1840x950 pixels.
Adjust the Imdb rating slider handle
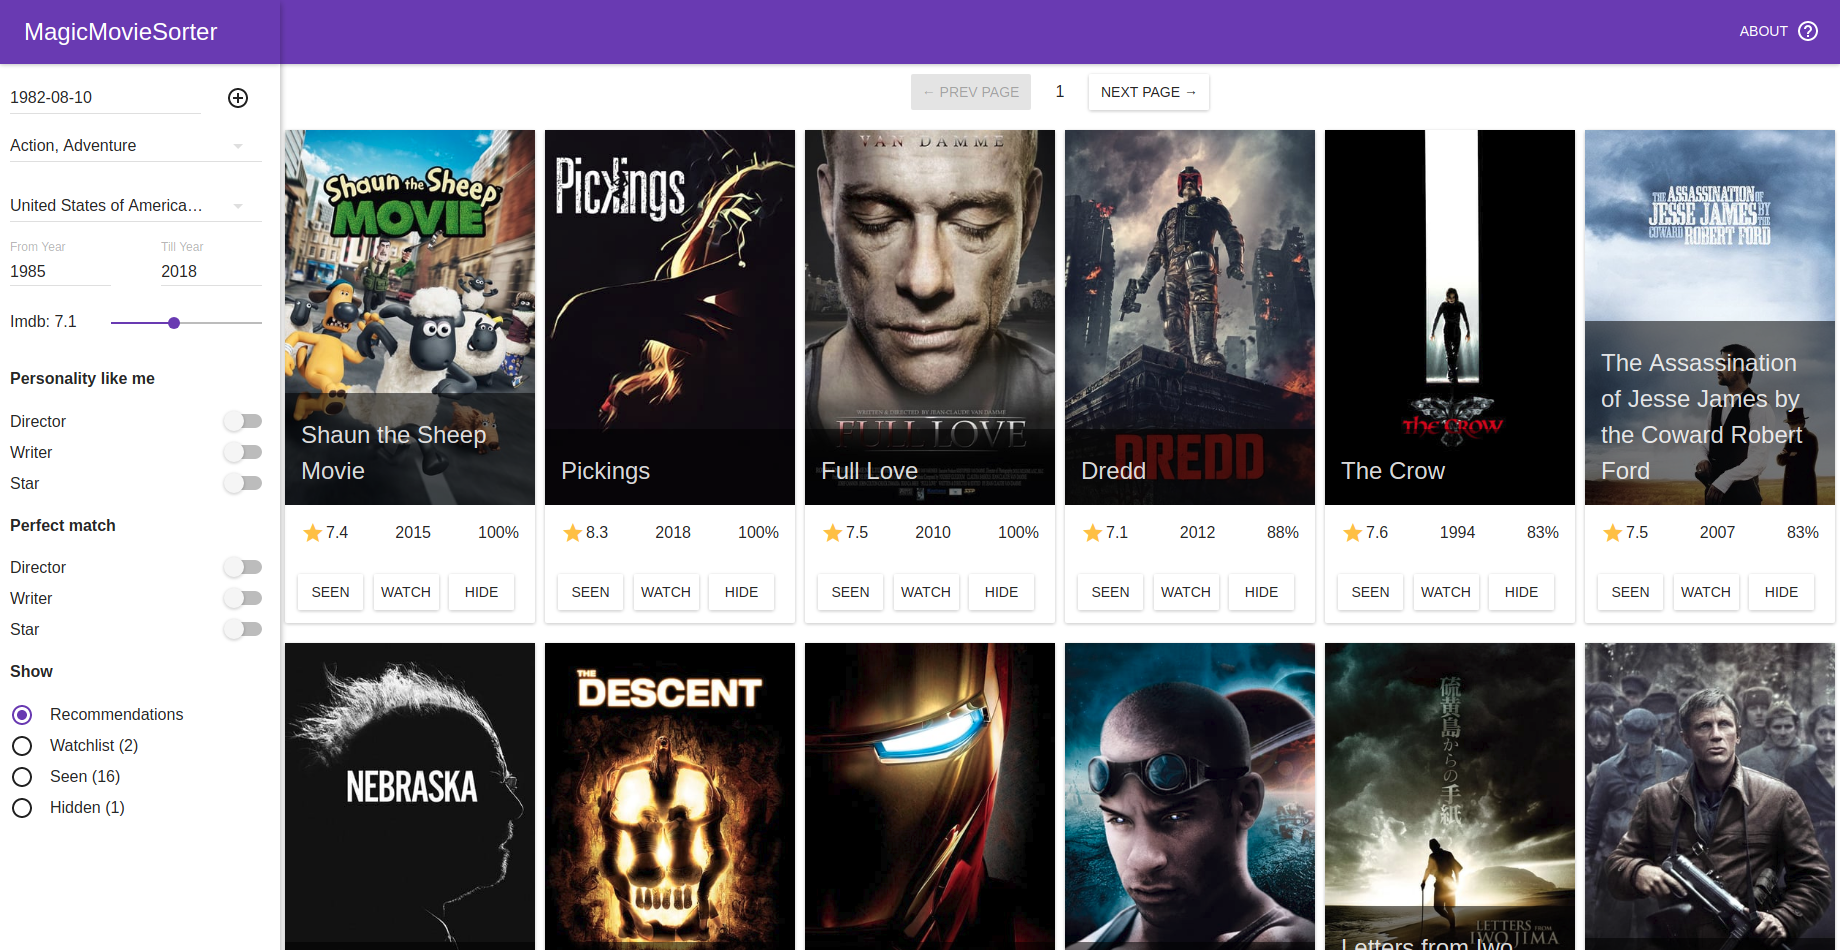pyautogui.click(x=174, y=323)
